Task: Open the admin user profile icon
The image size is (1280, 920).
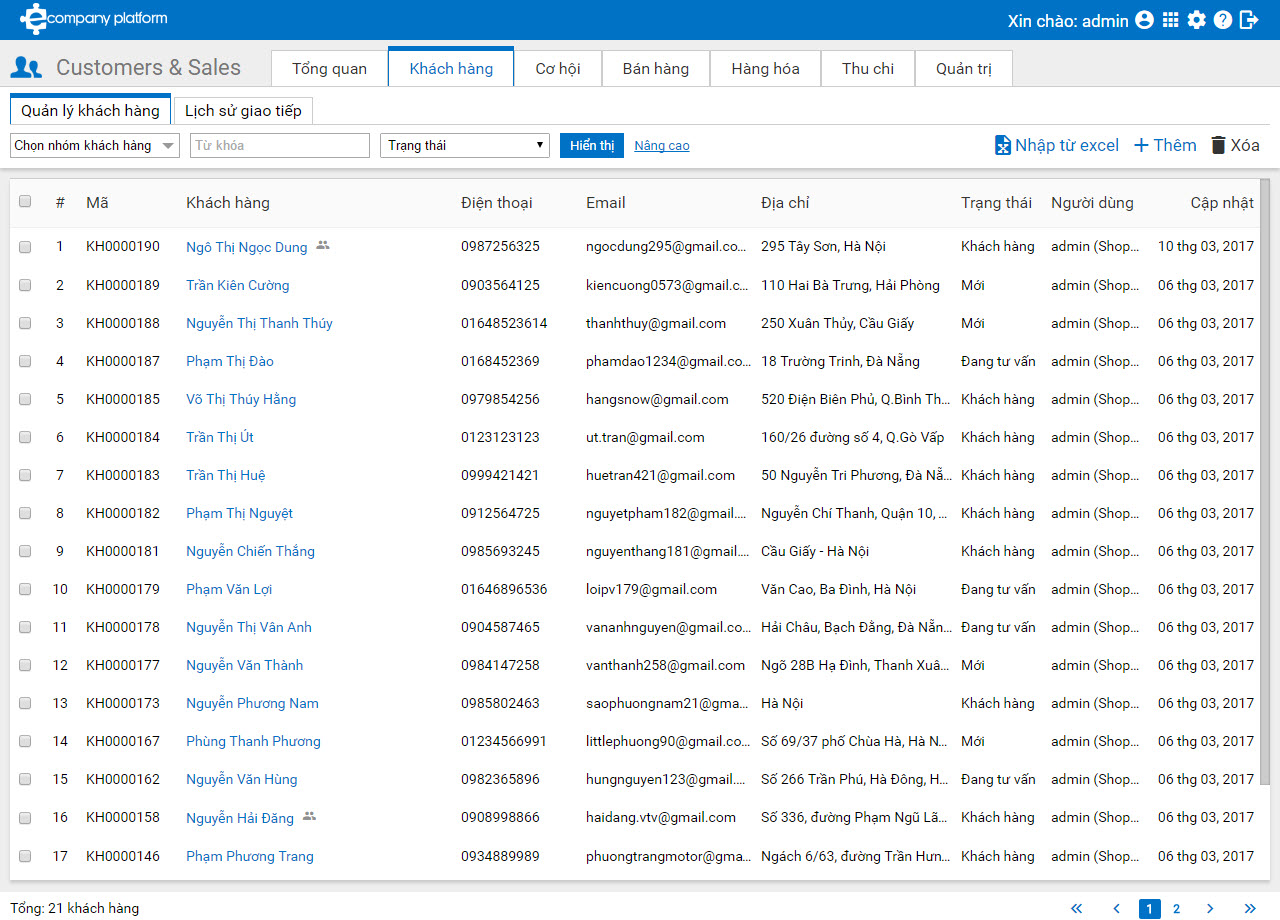Action: [1145, 20]
